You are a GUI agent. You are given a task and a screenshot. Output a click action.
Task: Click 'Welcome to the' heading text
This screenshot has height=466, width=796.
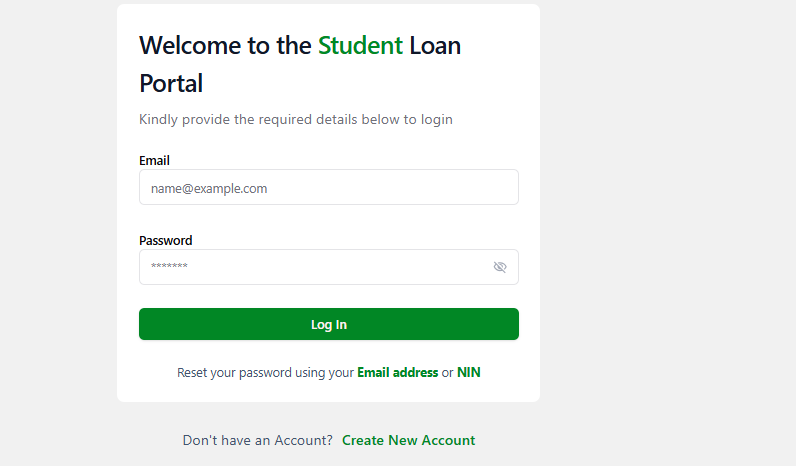point(225,45)
